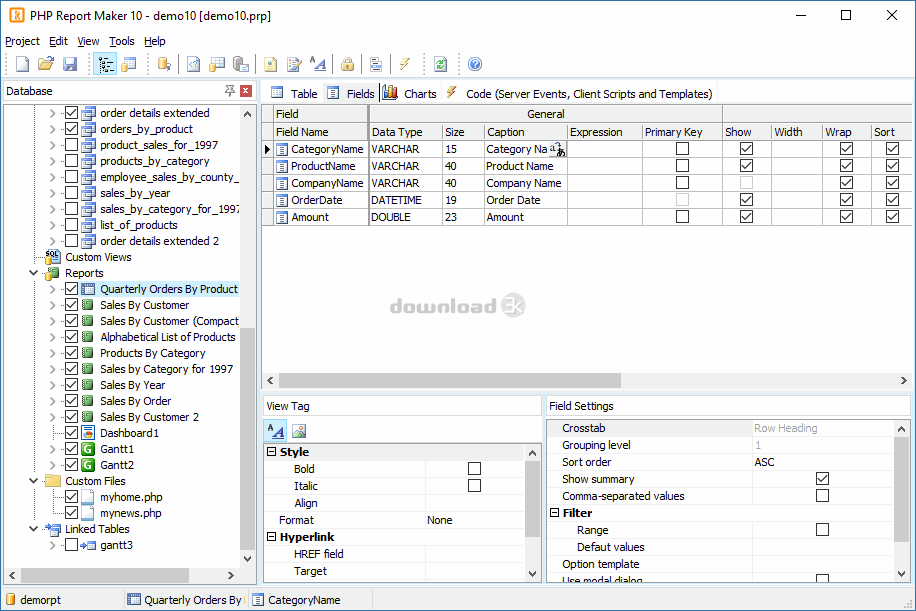Open the Edit menu
The width and height of the screenshot is (916, 611).
coord(58,41)
